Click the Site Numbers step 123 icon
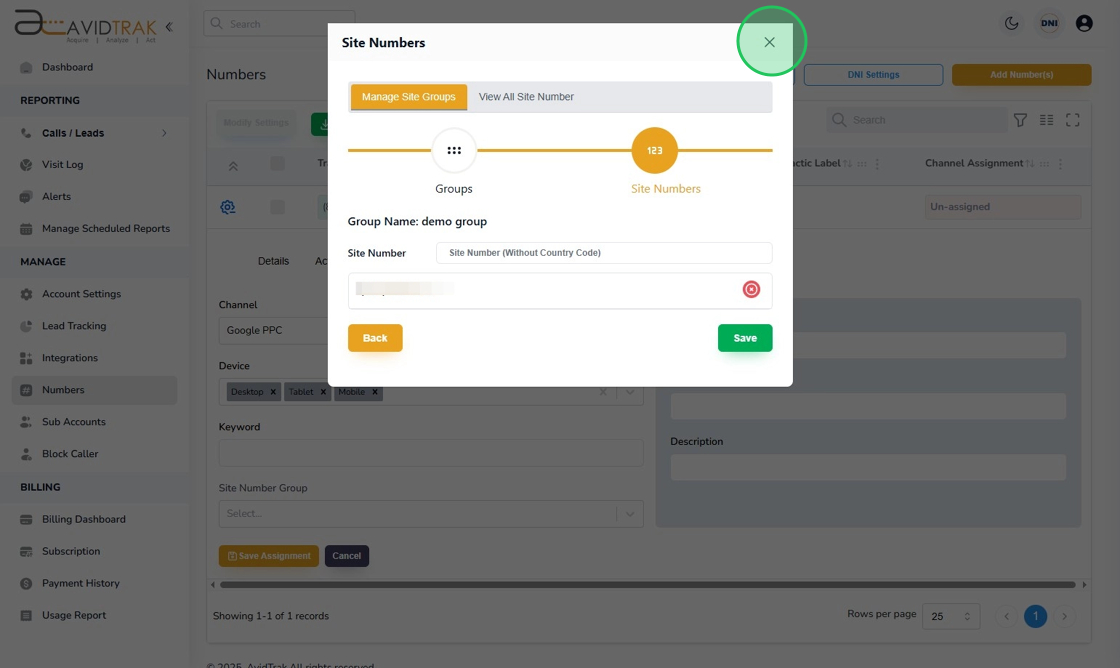 654,151
